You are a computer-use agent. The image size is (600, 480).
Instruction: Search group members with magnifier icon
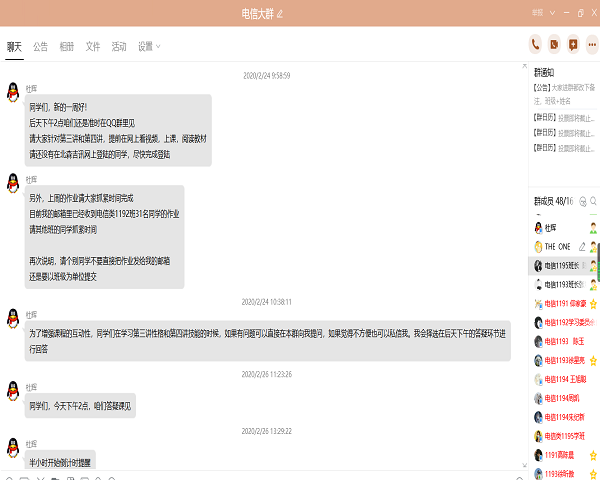(593, 201)
